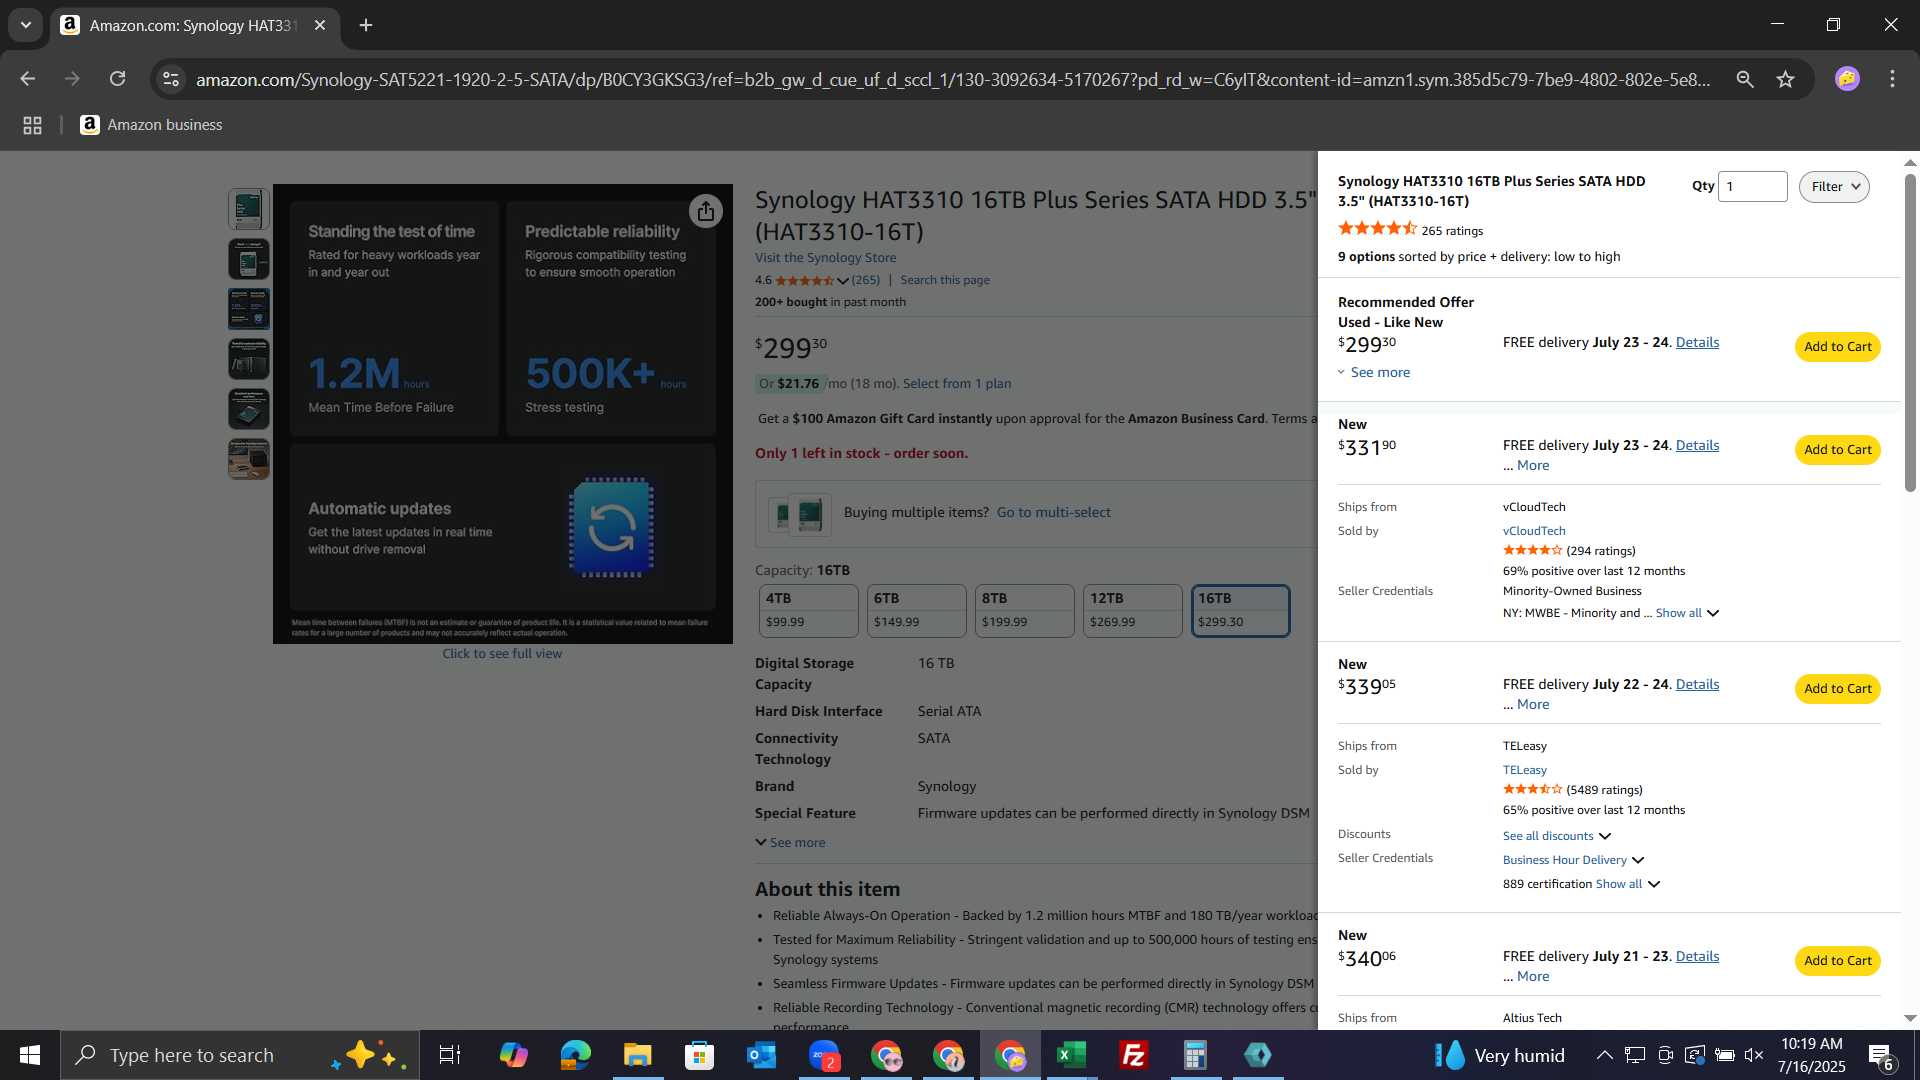Open Details for July 22 - 24 delivery
This screenshot has width=1920, height=1080.
coord(1697,684)
